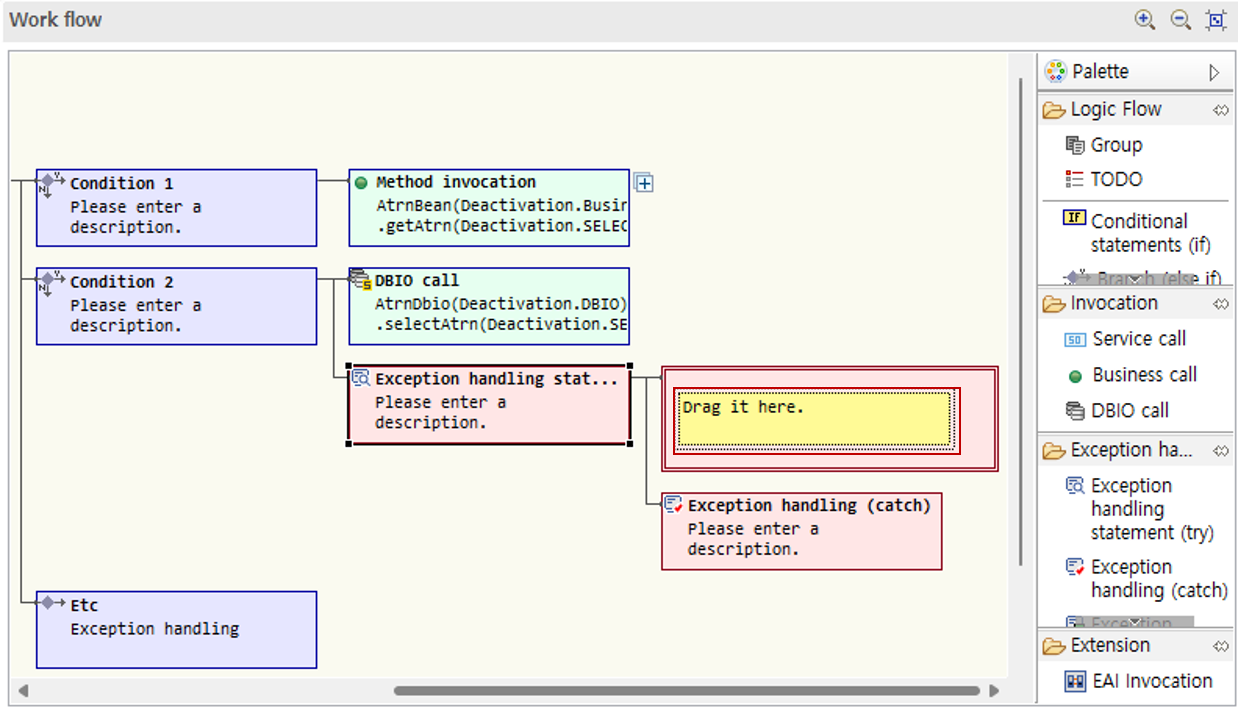The image size is (1238, 708).
Task: Pin the Invocation drawer open
Action: click(1220, 304)
